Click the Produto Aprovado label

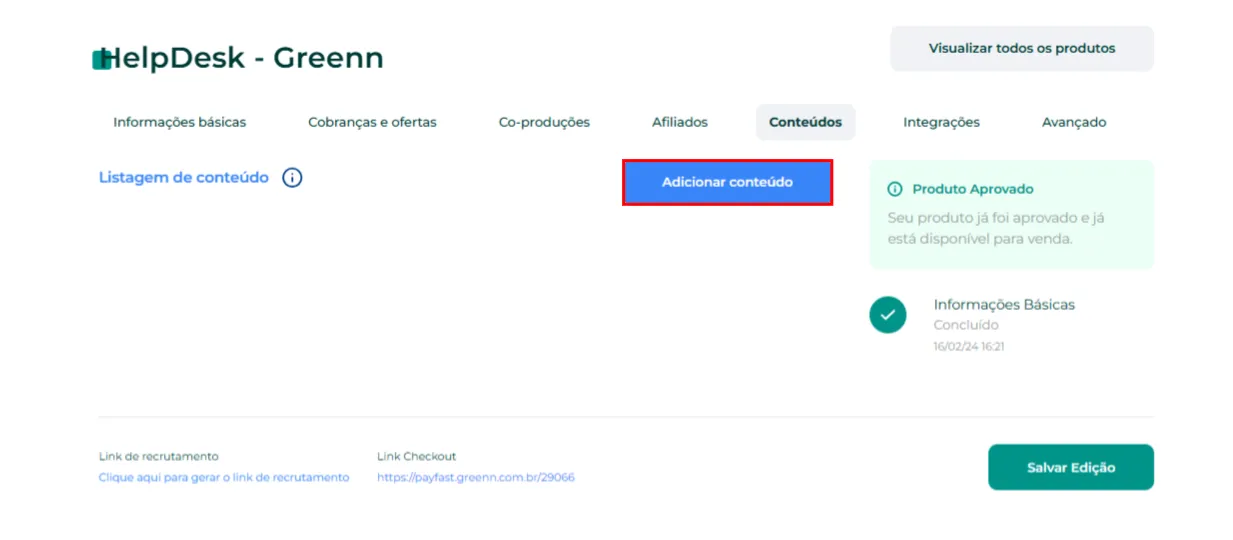point(973,189)
